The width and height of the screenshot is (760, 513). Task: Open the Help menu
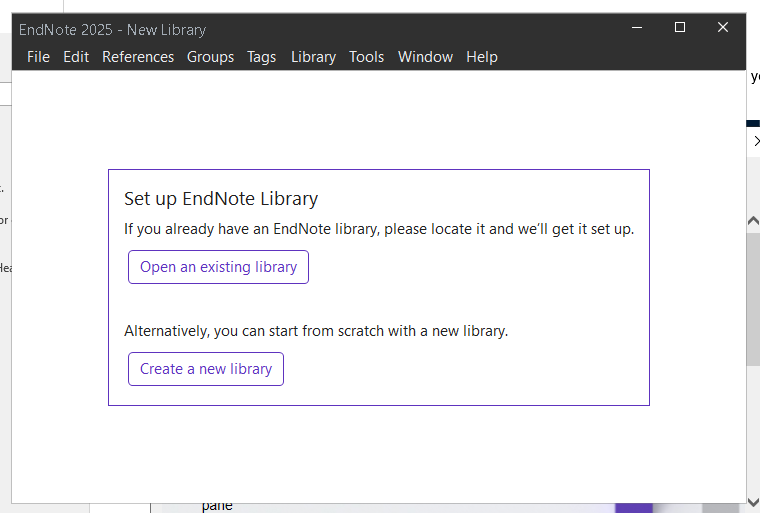pyautogui.click(x=481, y=57)
